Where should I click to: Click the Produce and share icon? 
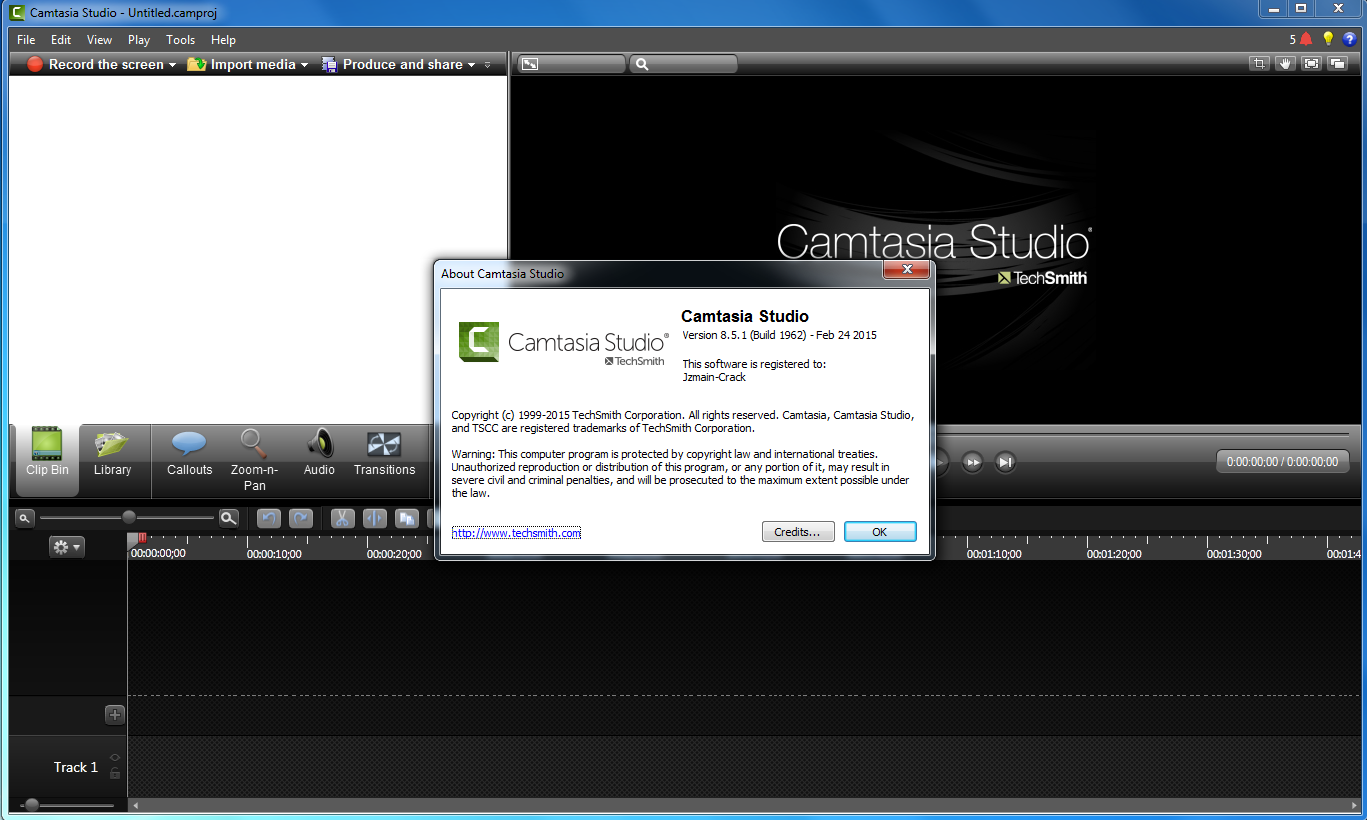coord(329,64)
